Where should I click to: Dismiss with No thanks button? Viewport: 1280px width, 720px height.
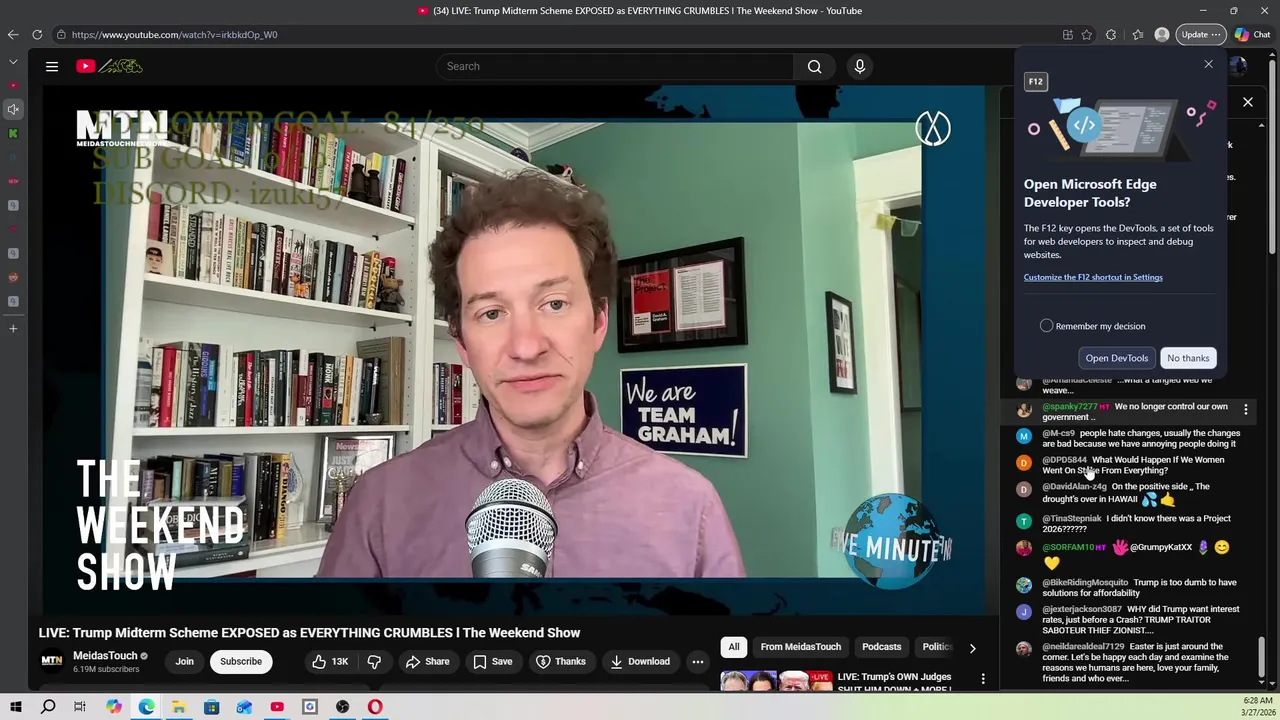click(x=1188, y=358)
